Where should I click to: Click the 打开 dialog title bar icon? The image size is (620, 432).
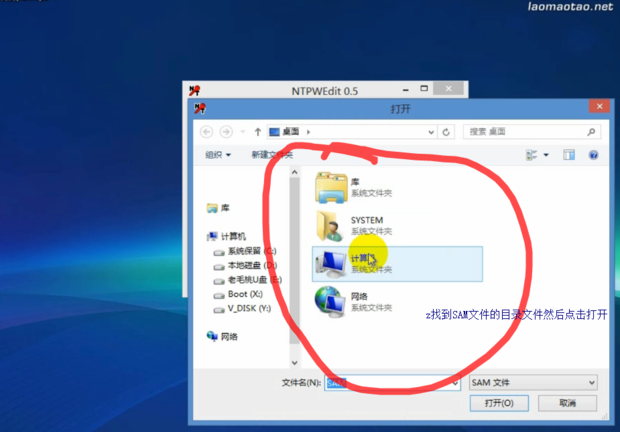coord(200,108)
